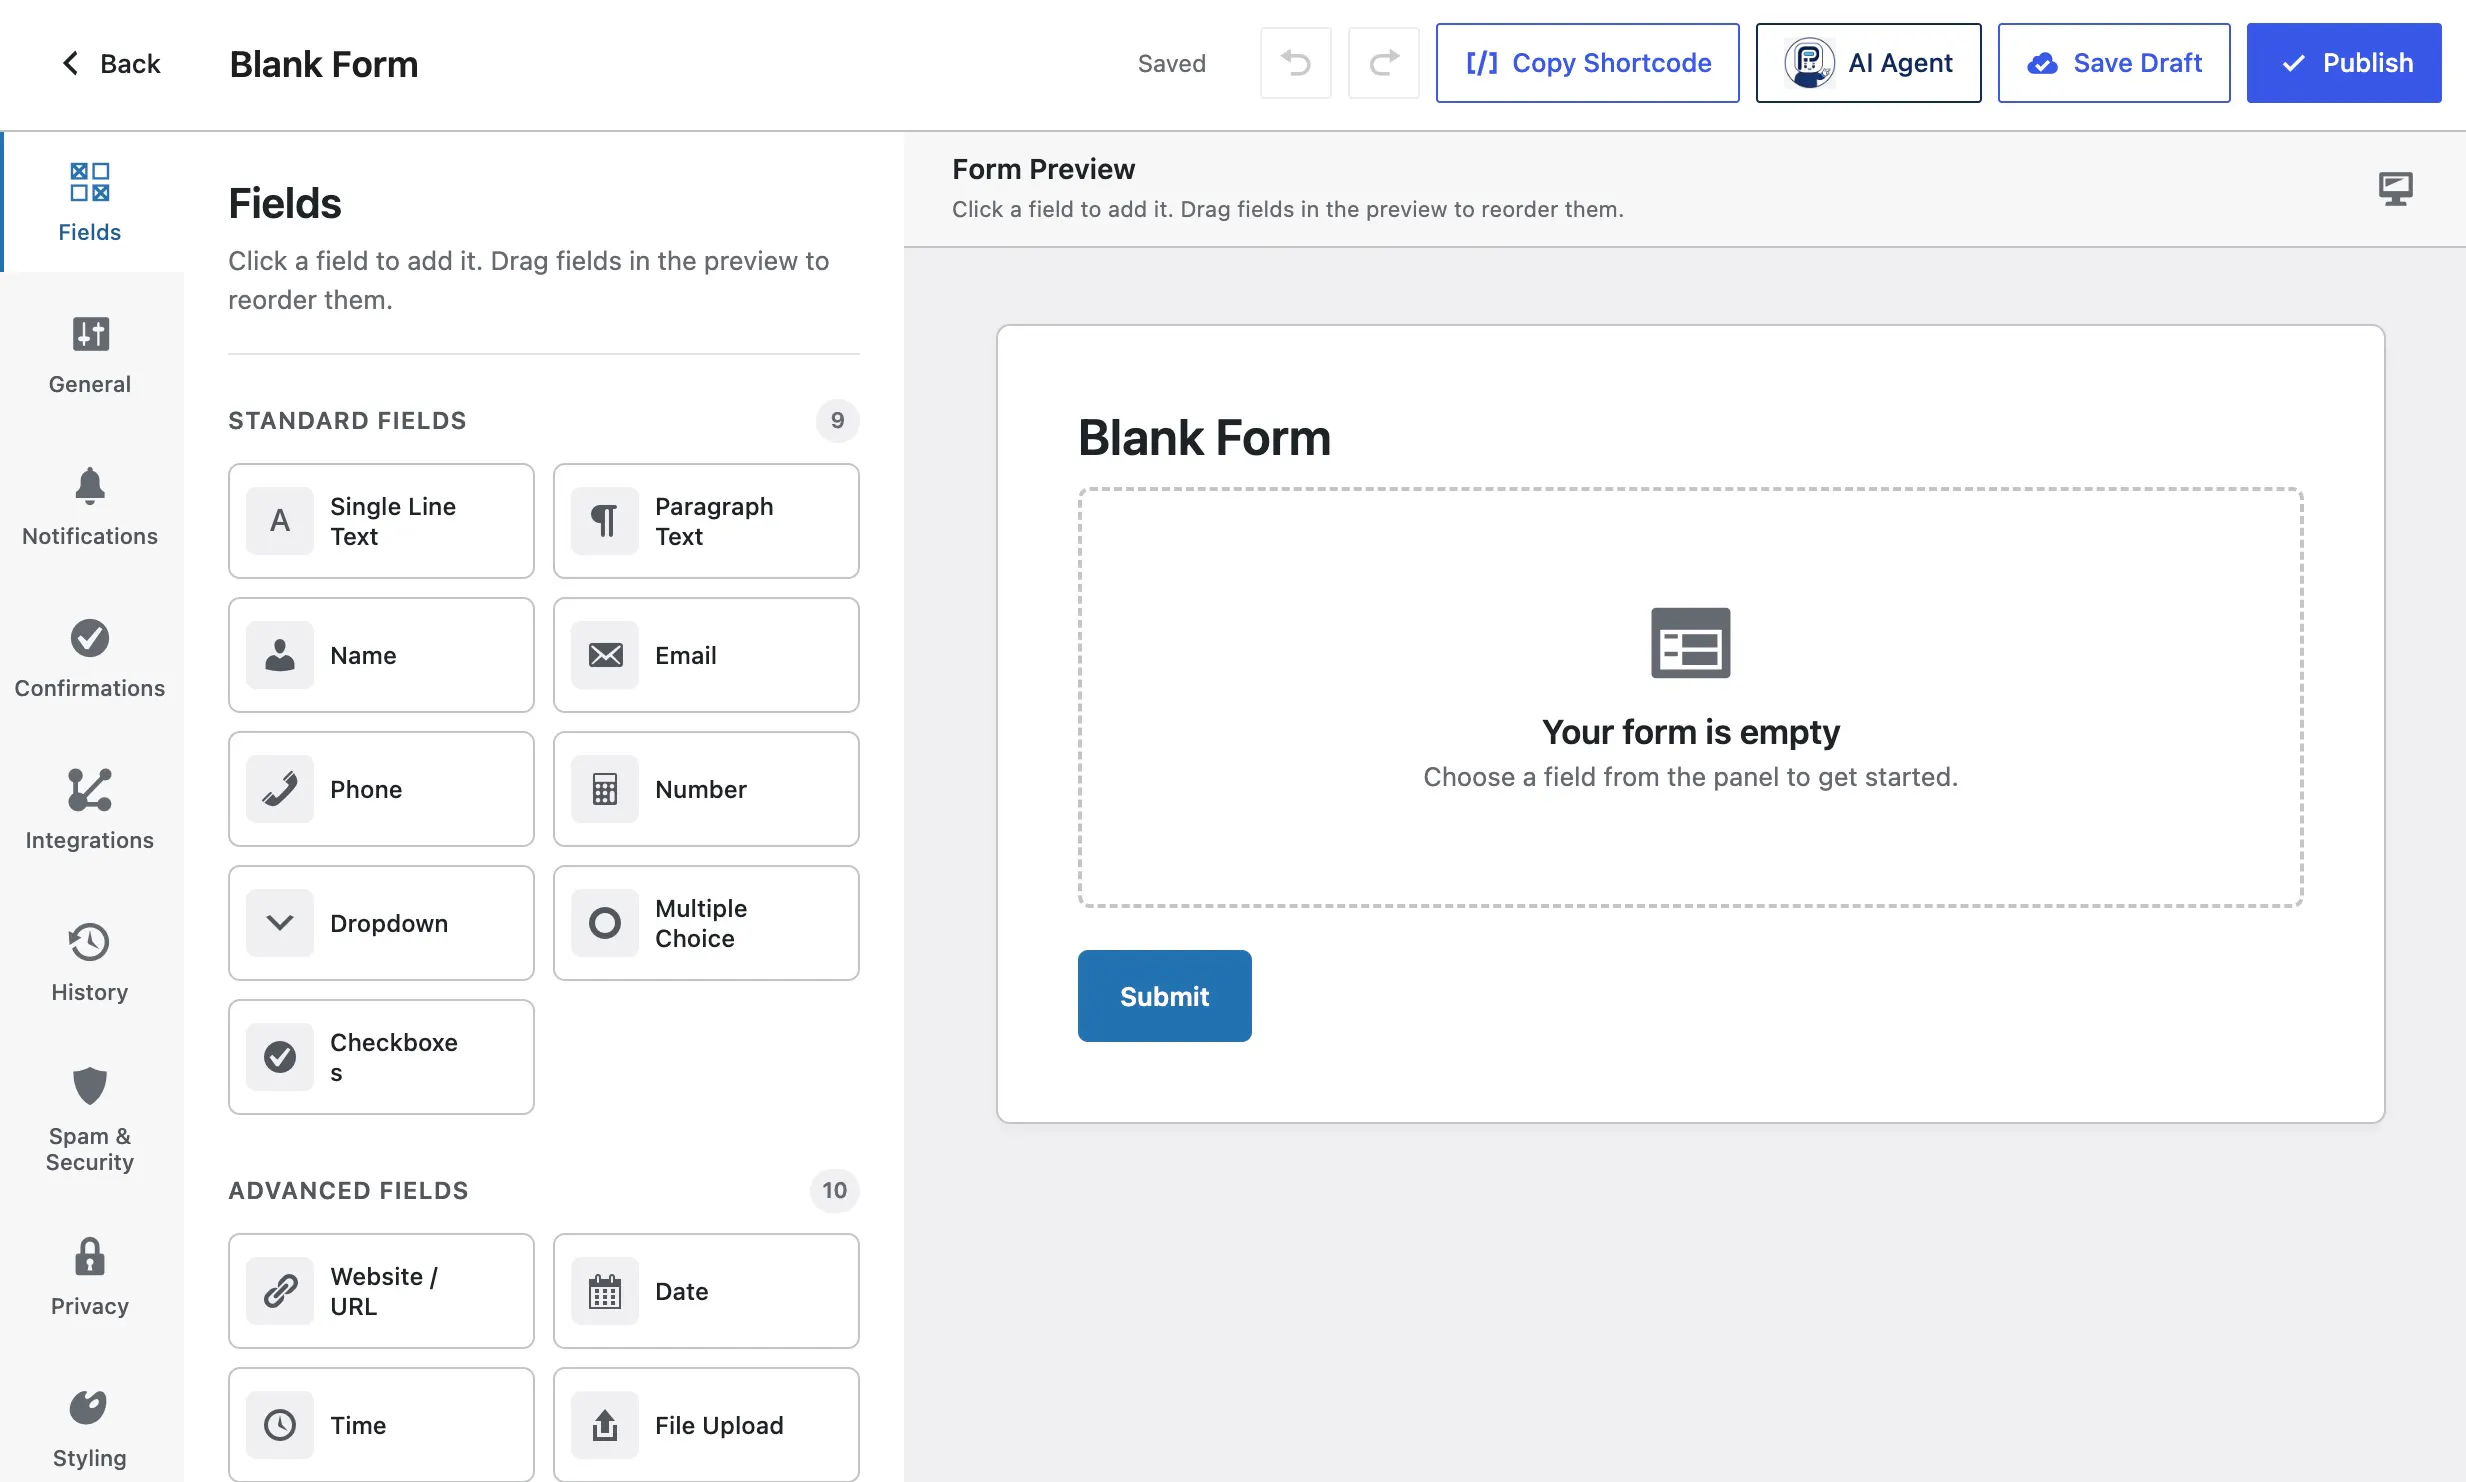Open the Privacy sidebar tab
This screenshot has width=2466, height=1482.
pos(90,1277)
